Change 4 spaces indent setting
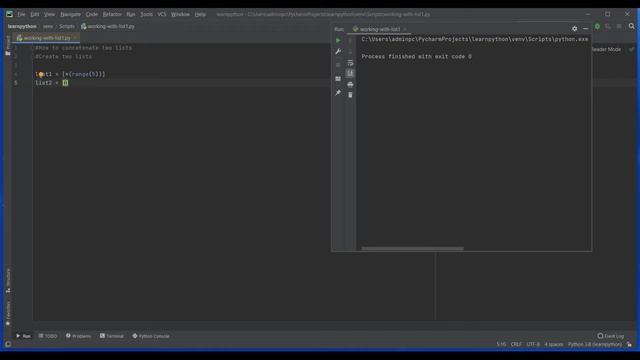Screen dimensions: 640x360 553,344
